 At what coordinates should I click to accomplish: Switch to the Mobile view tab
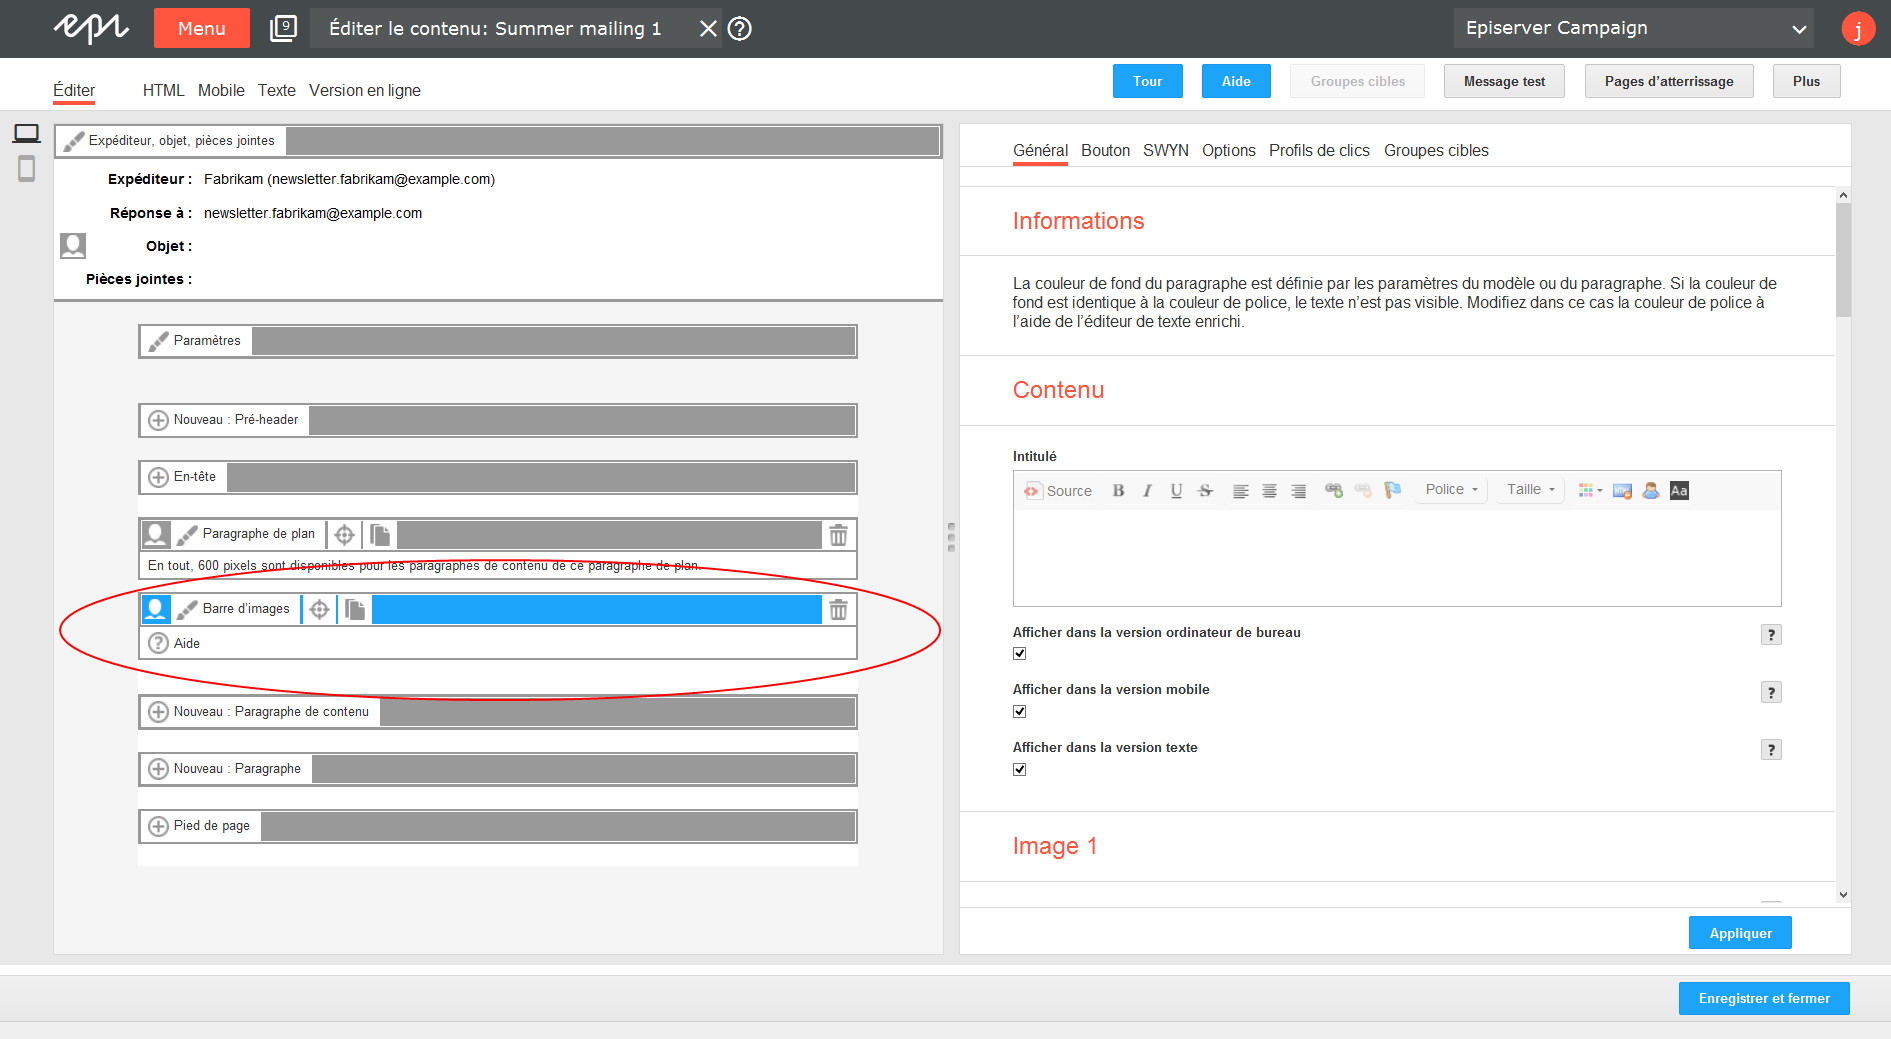pyautogui.click(x=221, y=90)
